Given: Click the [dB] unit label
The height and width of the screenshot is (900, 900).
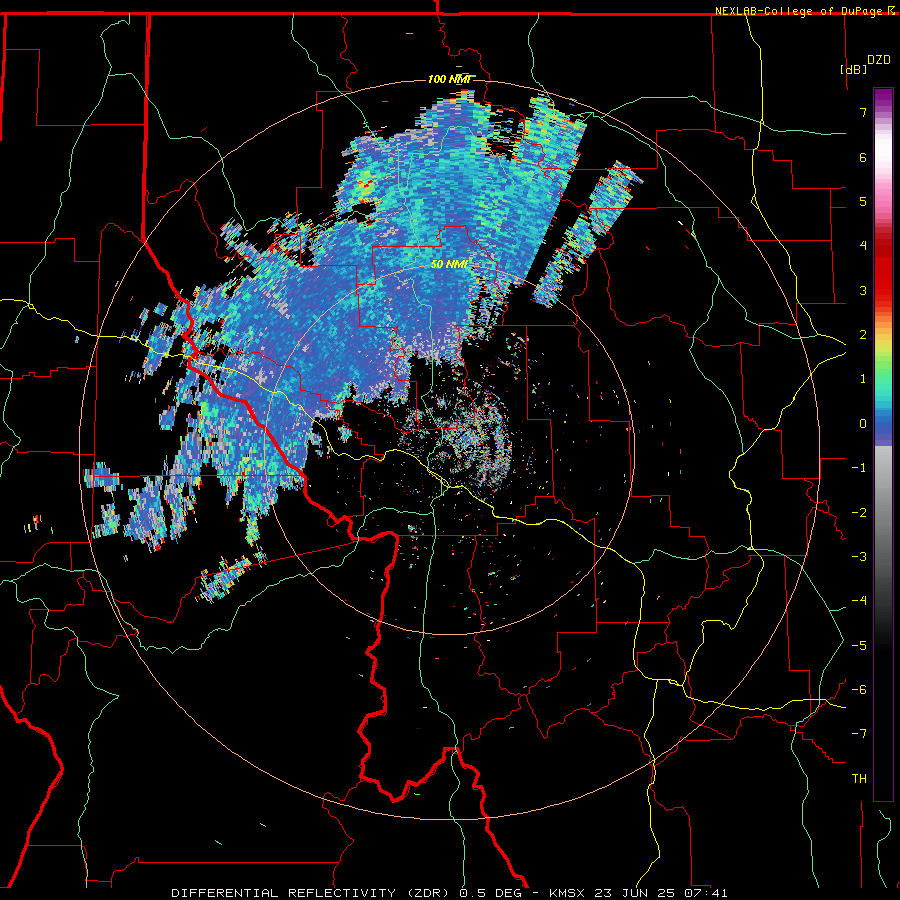Looking at the screenshot, I should tap(854, 69).
